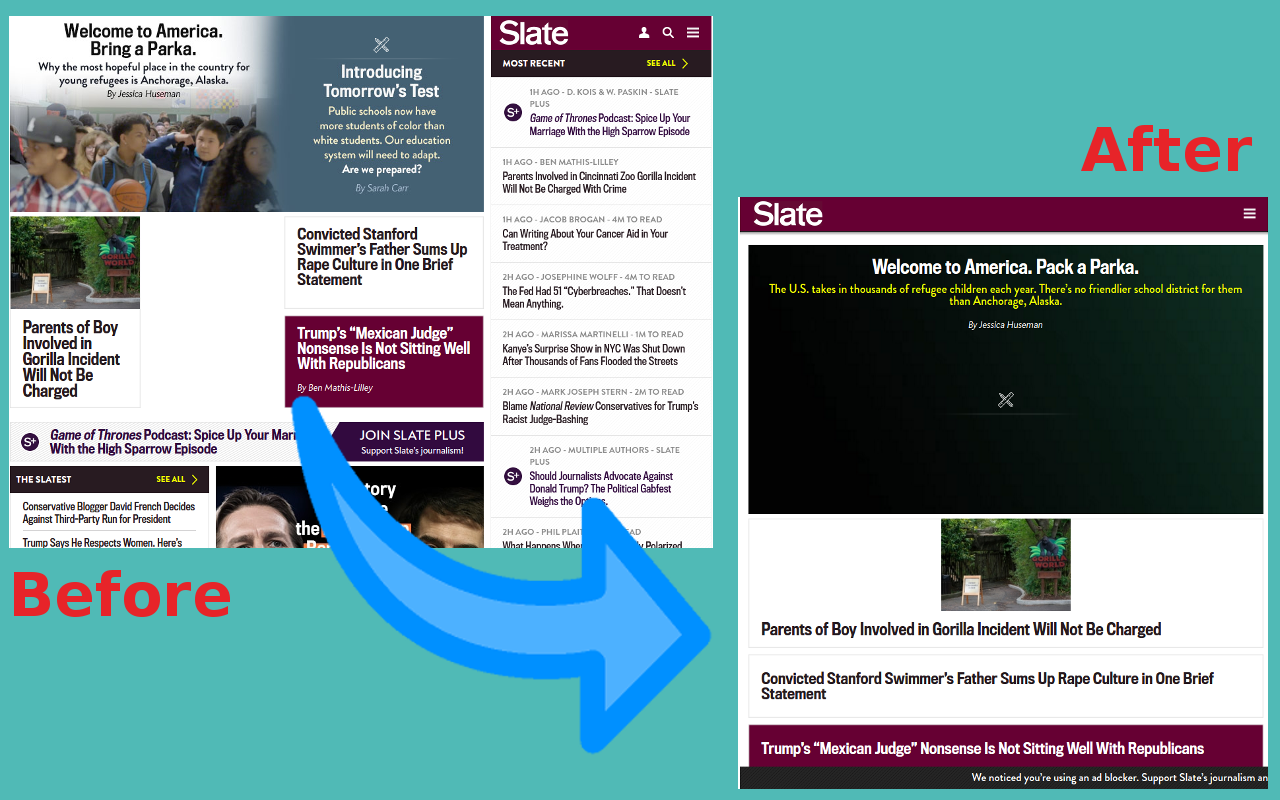Viewport: 1280px width, 800px height.
Task: Click the search magnifier in Before header
Action: coord(668,33)
